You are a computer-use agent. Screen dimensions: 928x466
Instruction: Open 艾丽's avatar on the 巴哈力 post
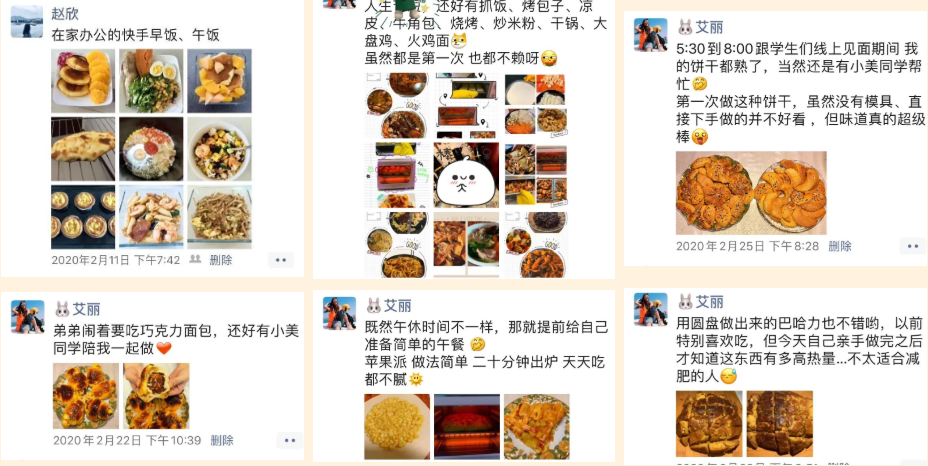point(651,309)
